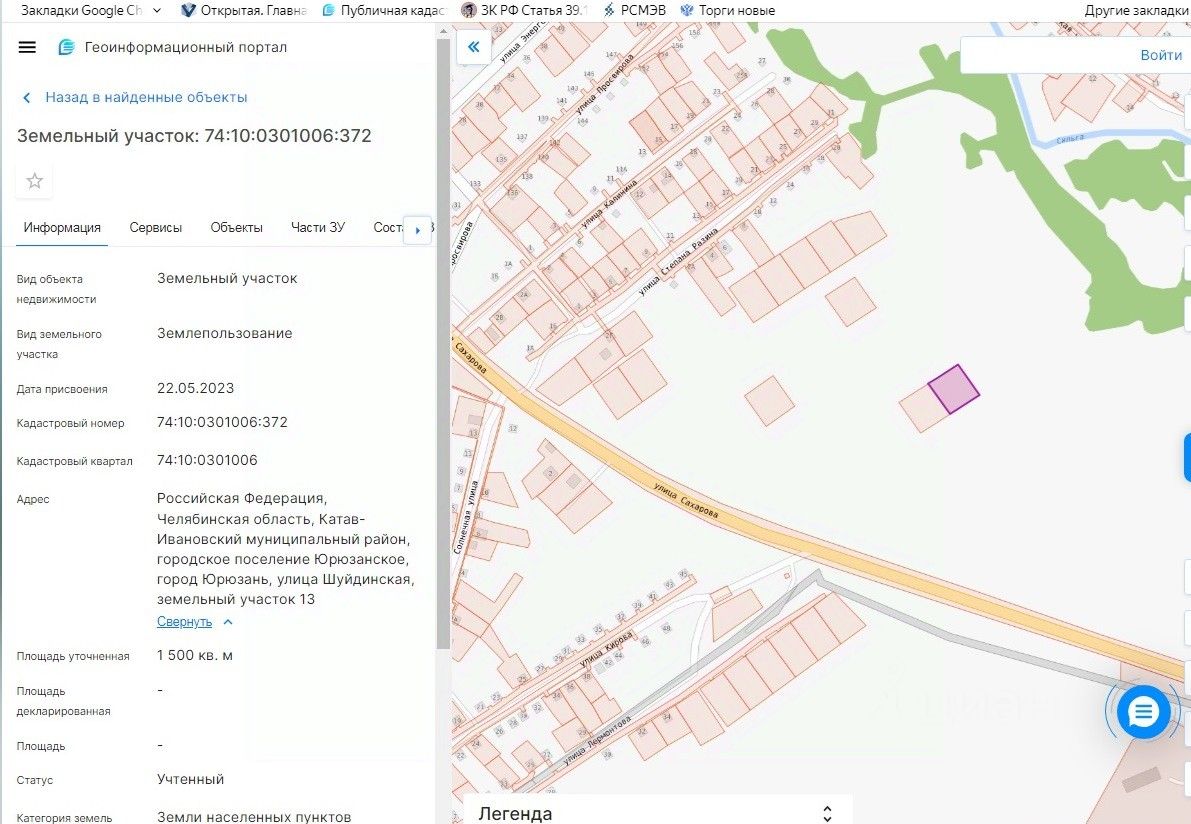Click the Свернуть link

(184, 622)
